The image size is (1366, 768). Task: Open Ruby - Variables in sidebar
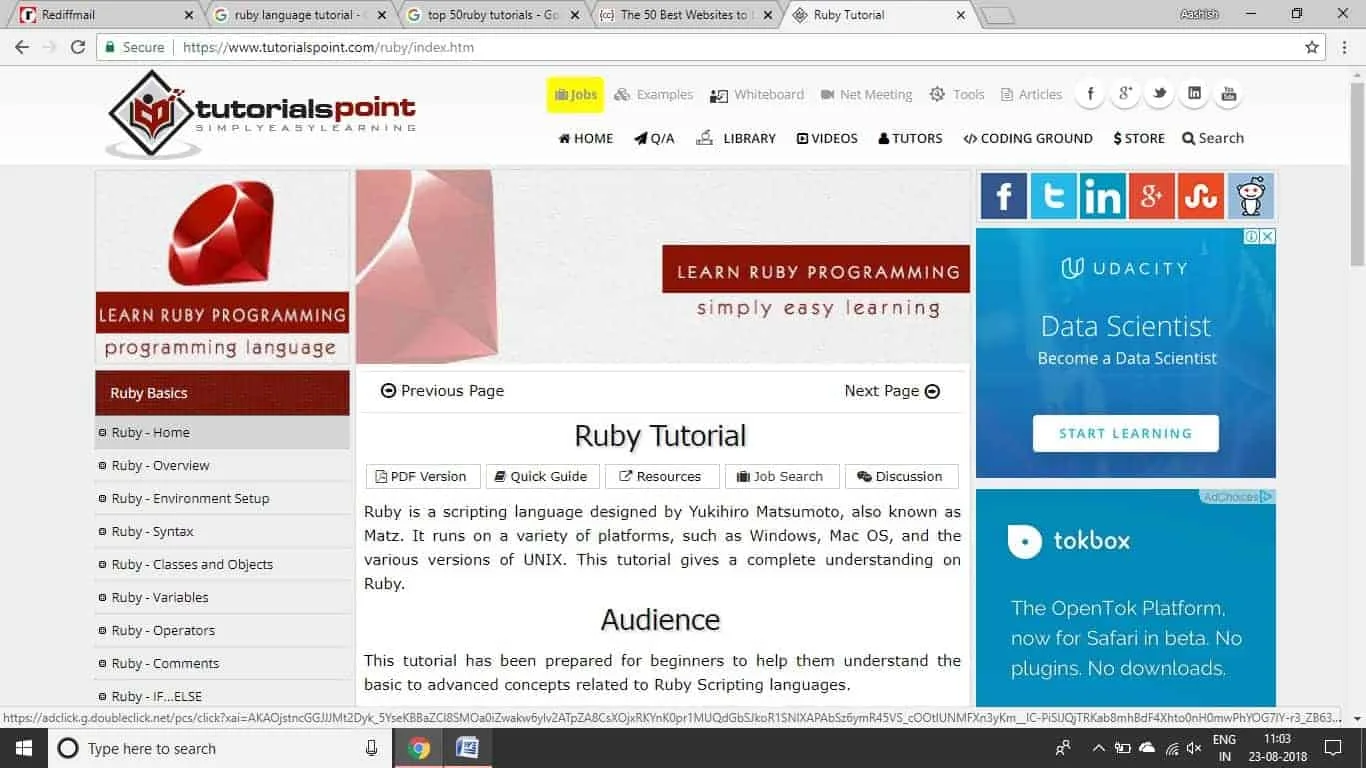(x=222, y=598)
